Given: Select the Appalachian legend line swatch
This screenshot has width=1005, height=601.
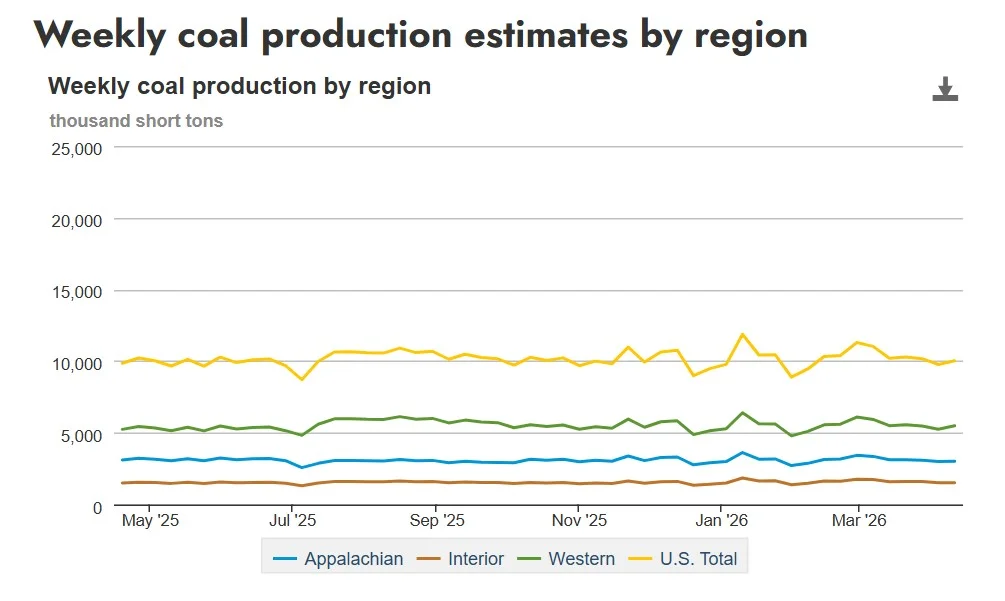Looking at the screenshot, I should [283, 559].
